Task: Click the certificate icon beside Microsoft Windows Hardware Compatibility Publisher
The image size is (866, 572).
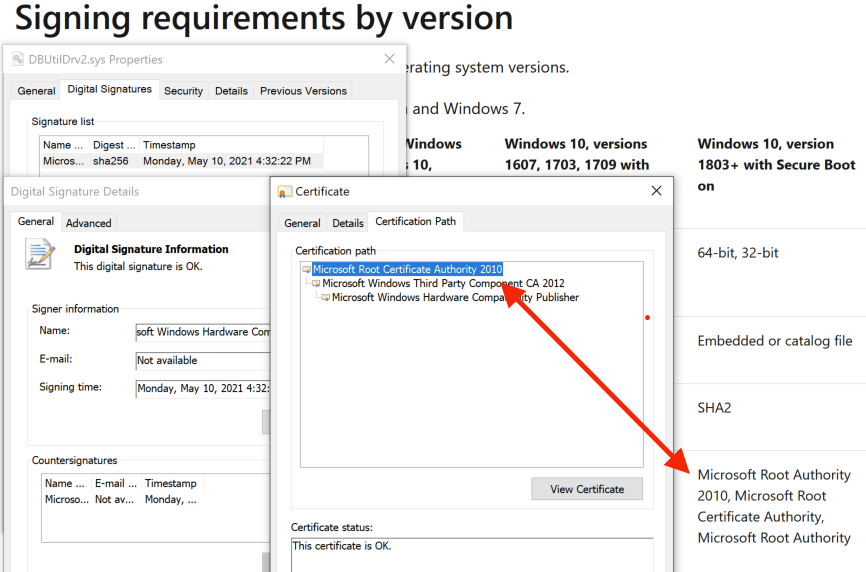Action: [326, 297]
